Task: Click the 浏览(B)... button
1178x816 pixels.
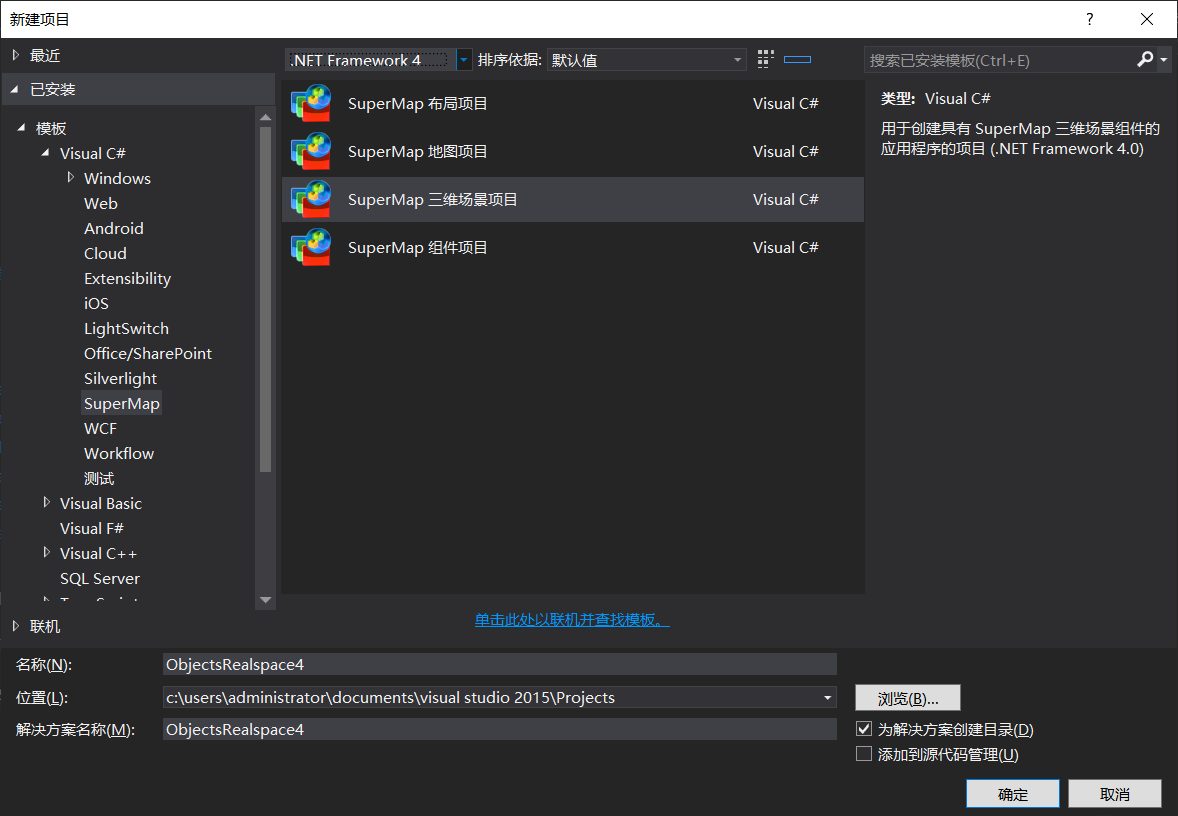Action: [908, 698]
